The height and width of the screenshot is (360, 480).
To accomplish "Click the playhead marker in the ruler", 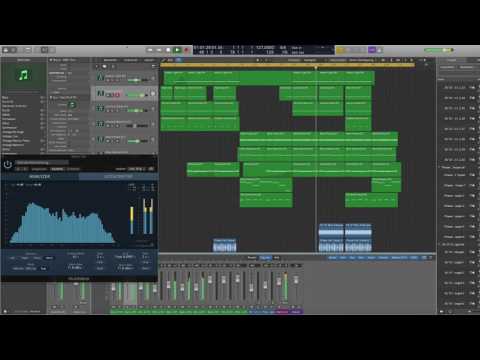I will pyautogui.click(x=316, y=67).
